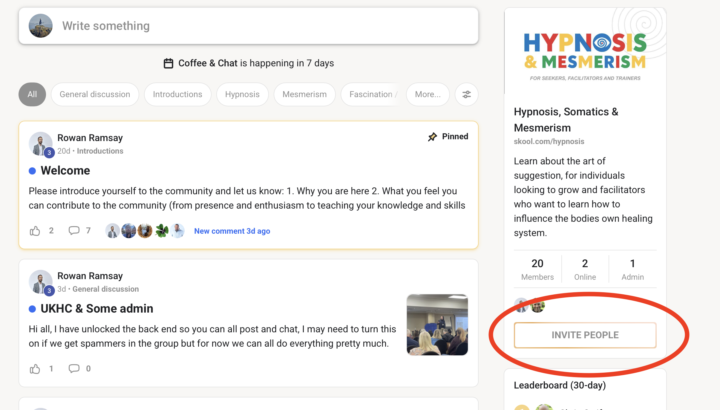Image resolution: width=720 pixels, height=410 pixels.
Task: Click the Write something post field
Action: click(260, 26)
